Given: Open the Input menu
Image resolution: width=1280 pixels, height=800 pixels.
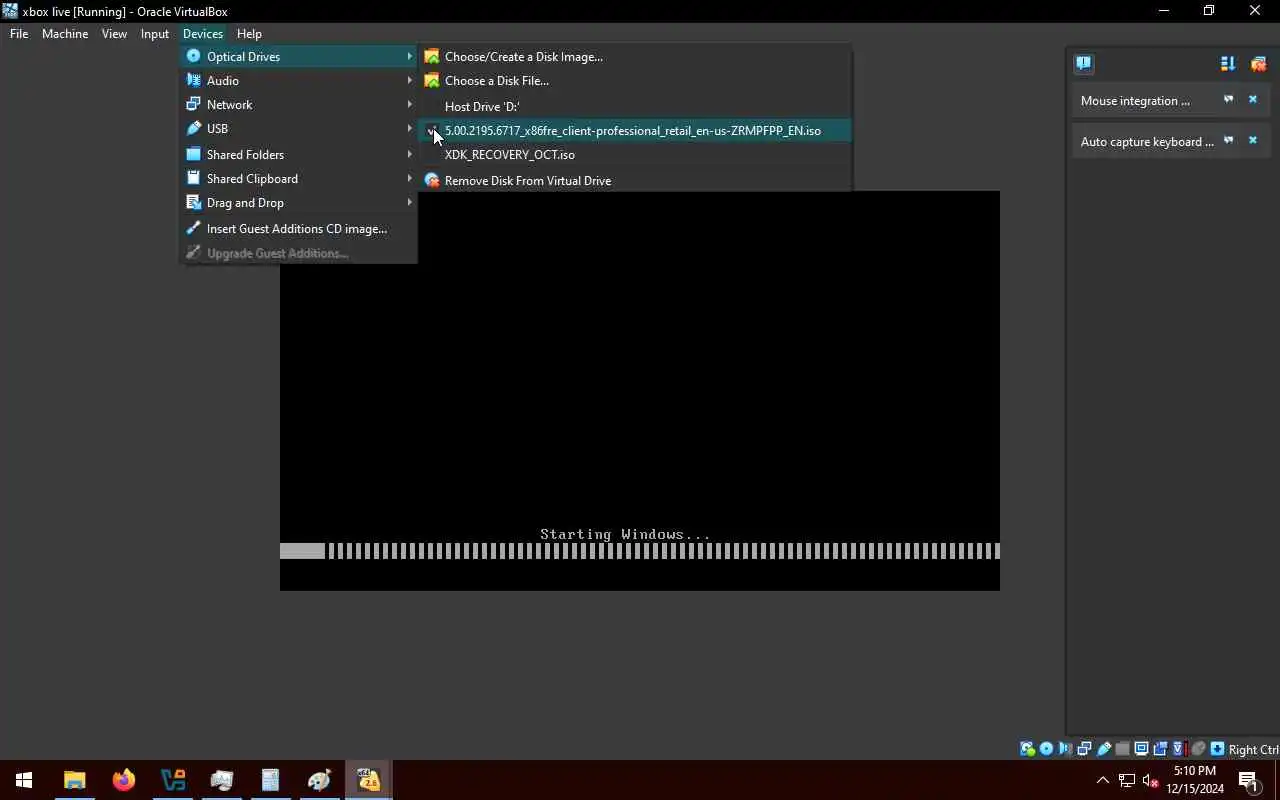Looking at the screenshot, I should click(x=154, y=33).
